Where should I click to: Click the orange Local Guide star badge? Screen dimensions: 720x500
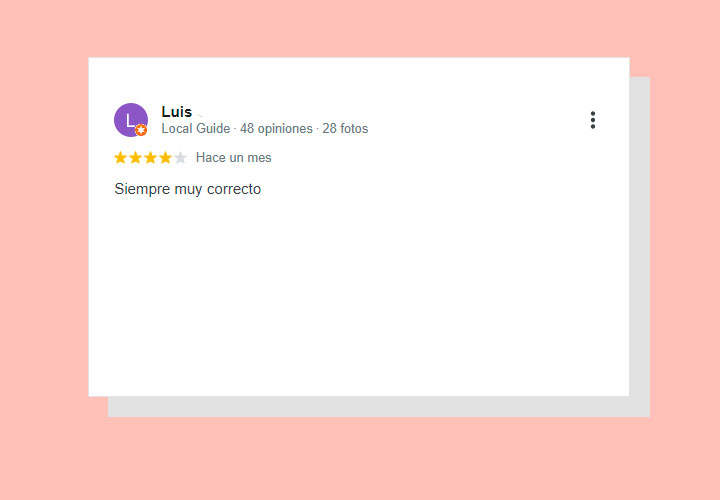141,130
